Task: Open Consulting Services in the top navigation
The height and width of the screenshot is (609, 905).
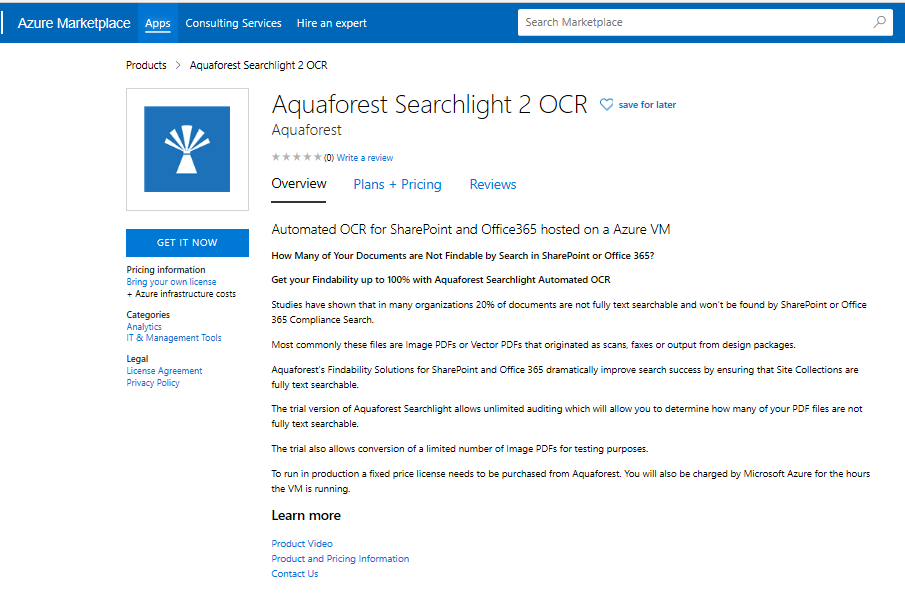Action: point(233,23)
